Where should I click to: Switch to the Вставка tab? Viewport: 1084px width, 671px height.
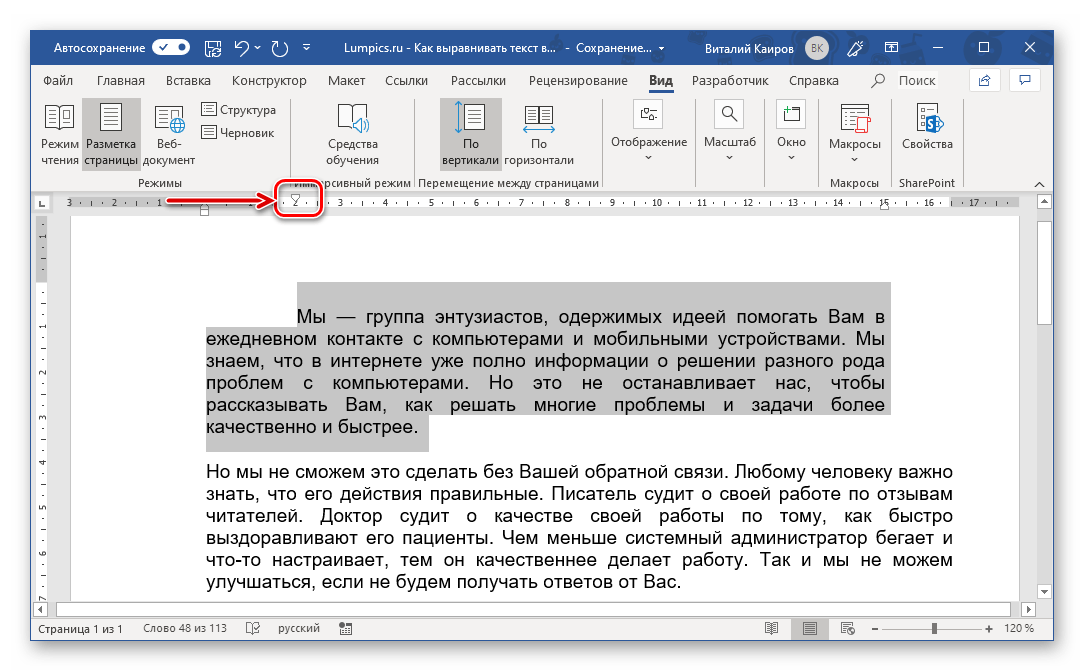pyautogui.click(x=188, y=81)
